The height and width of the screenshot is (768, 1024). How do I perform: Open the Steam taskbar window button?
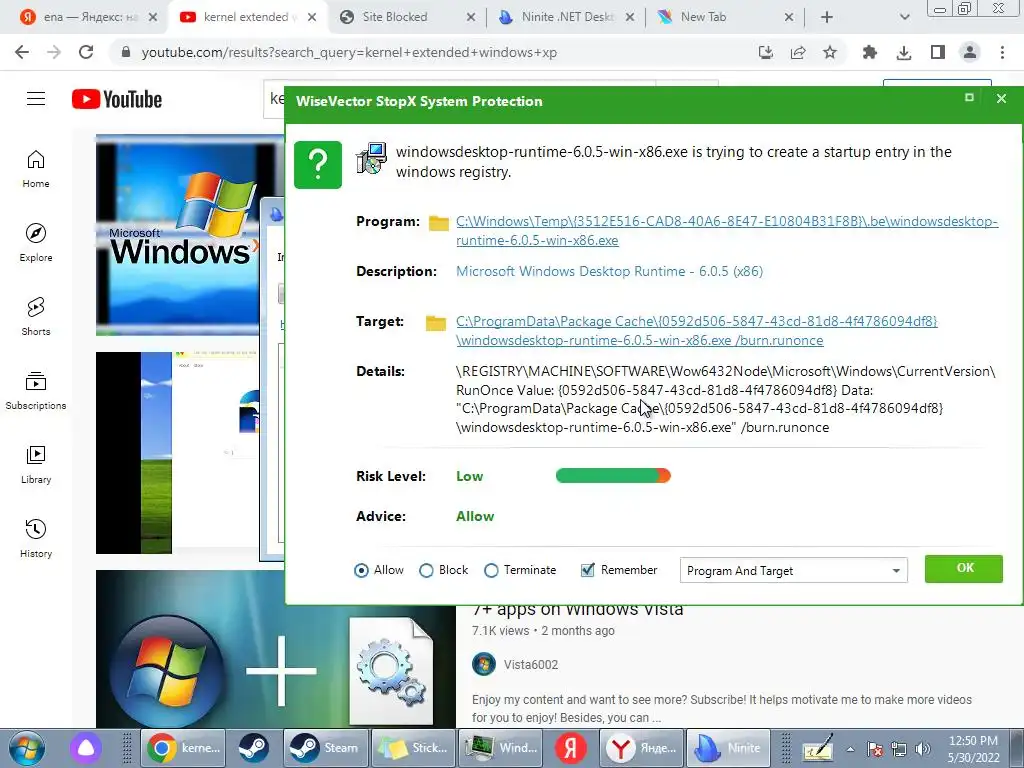(325, 748)
